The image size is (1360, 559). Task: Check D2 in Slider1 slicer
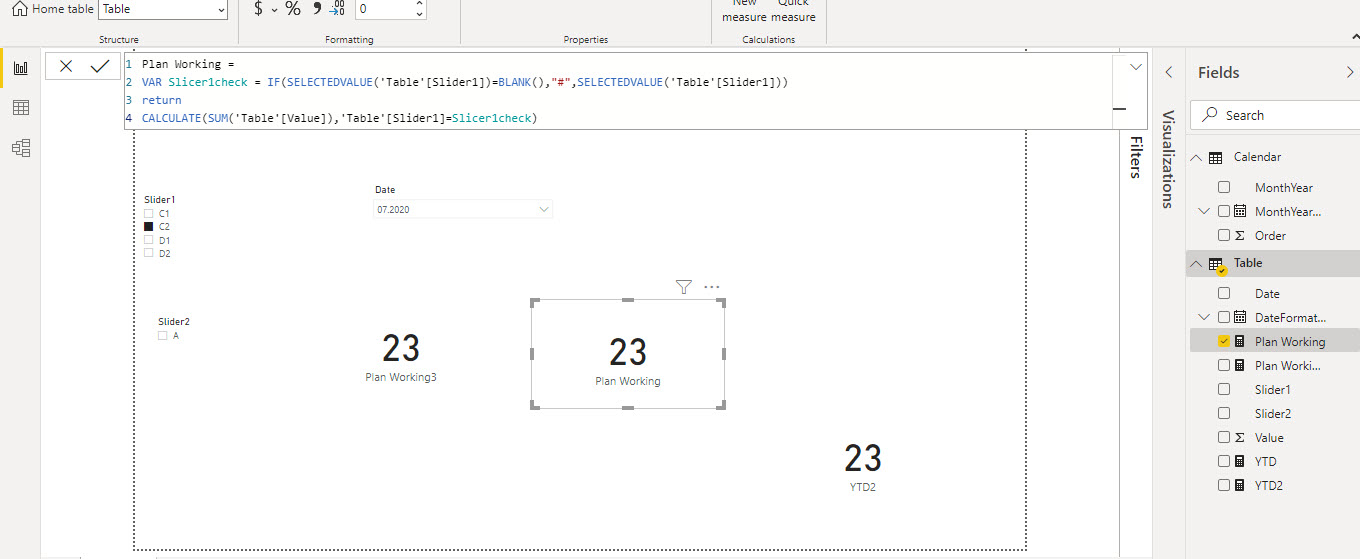(x=149, y=253)
